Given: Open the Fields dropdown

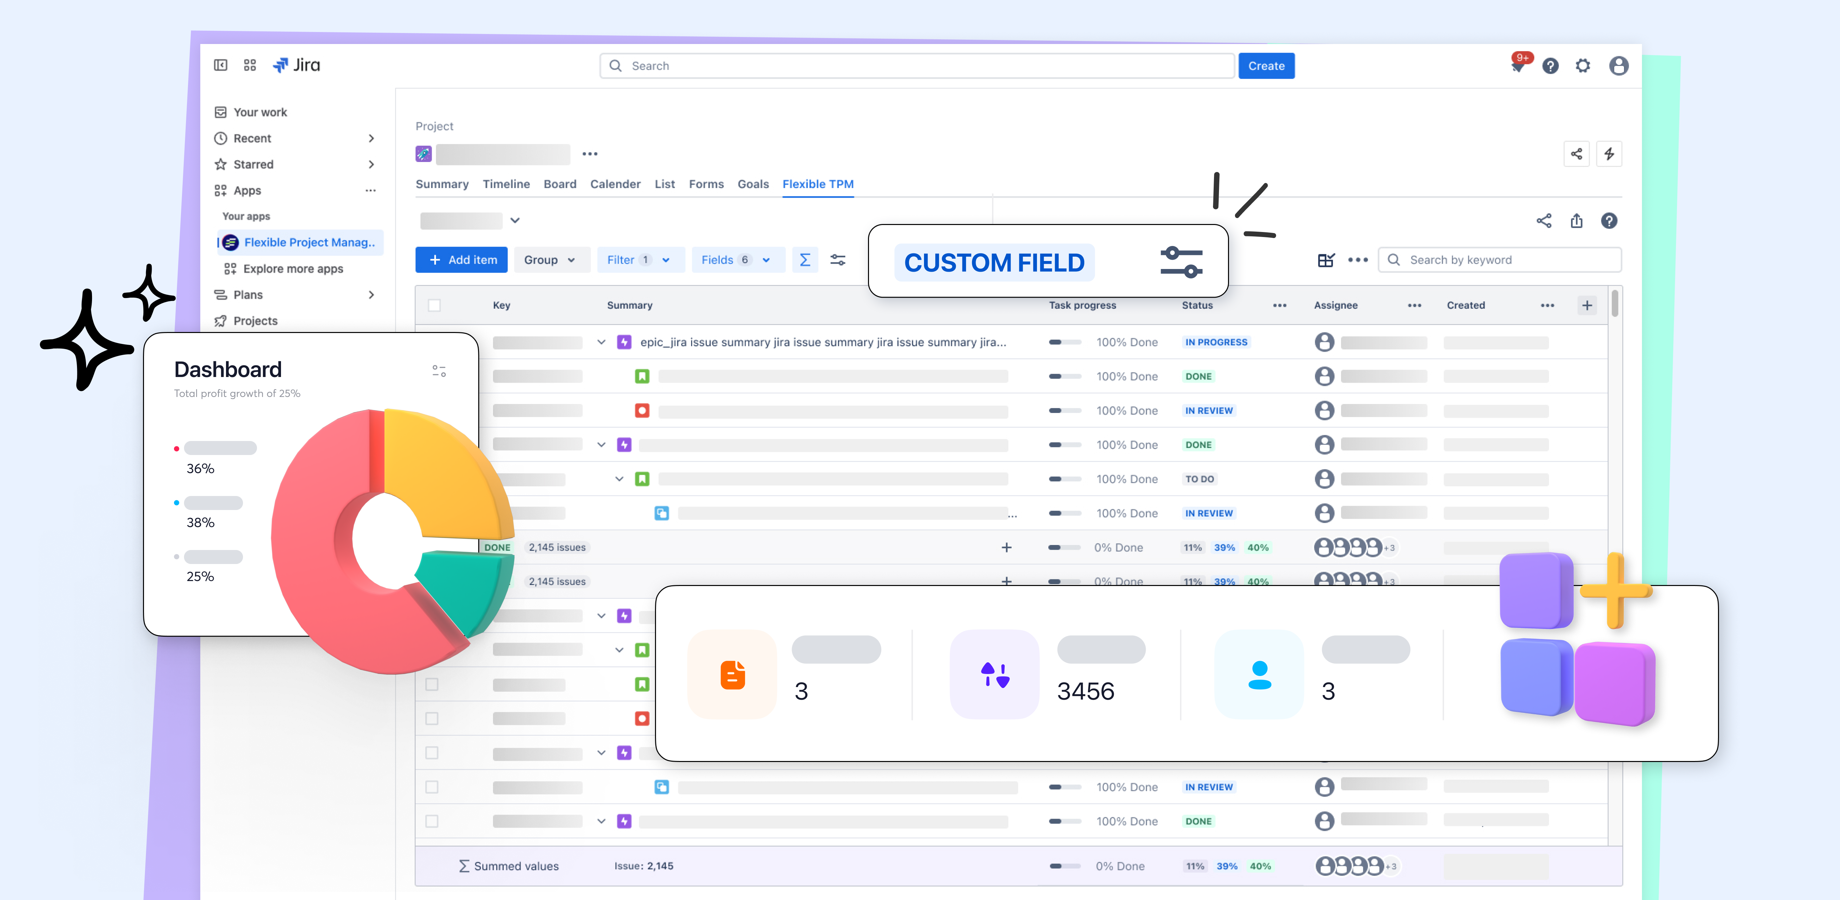Looking at the screenshot, I should click(736, 260).
